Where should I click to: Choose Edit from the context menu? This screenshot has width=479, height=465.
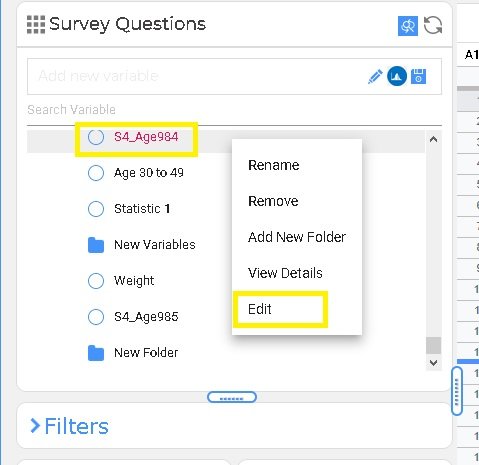[x=260, y=309]
